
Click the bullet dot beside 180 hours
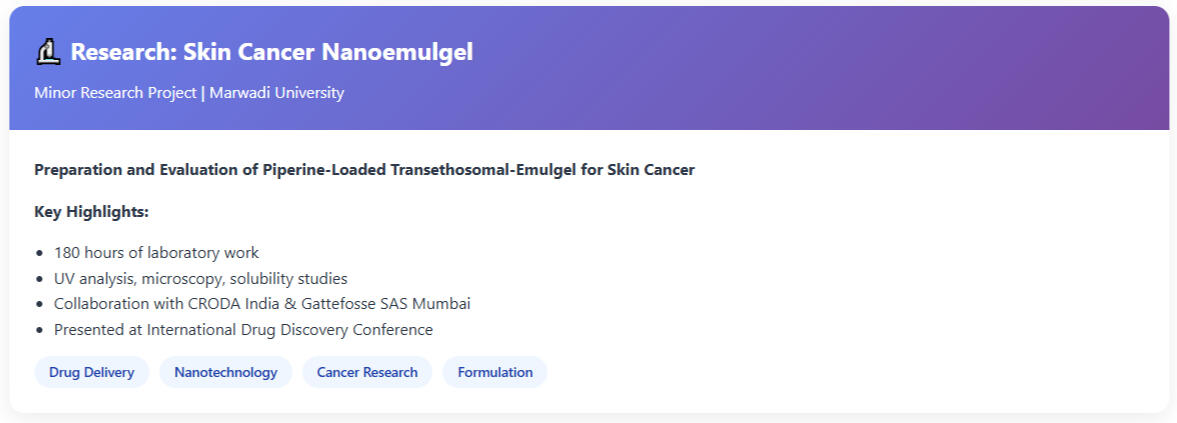coord(39,253)
